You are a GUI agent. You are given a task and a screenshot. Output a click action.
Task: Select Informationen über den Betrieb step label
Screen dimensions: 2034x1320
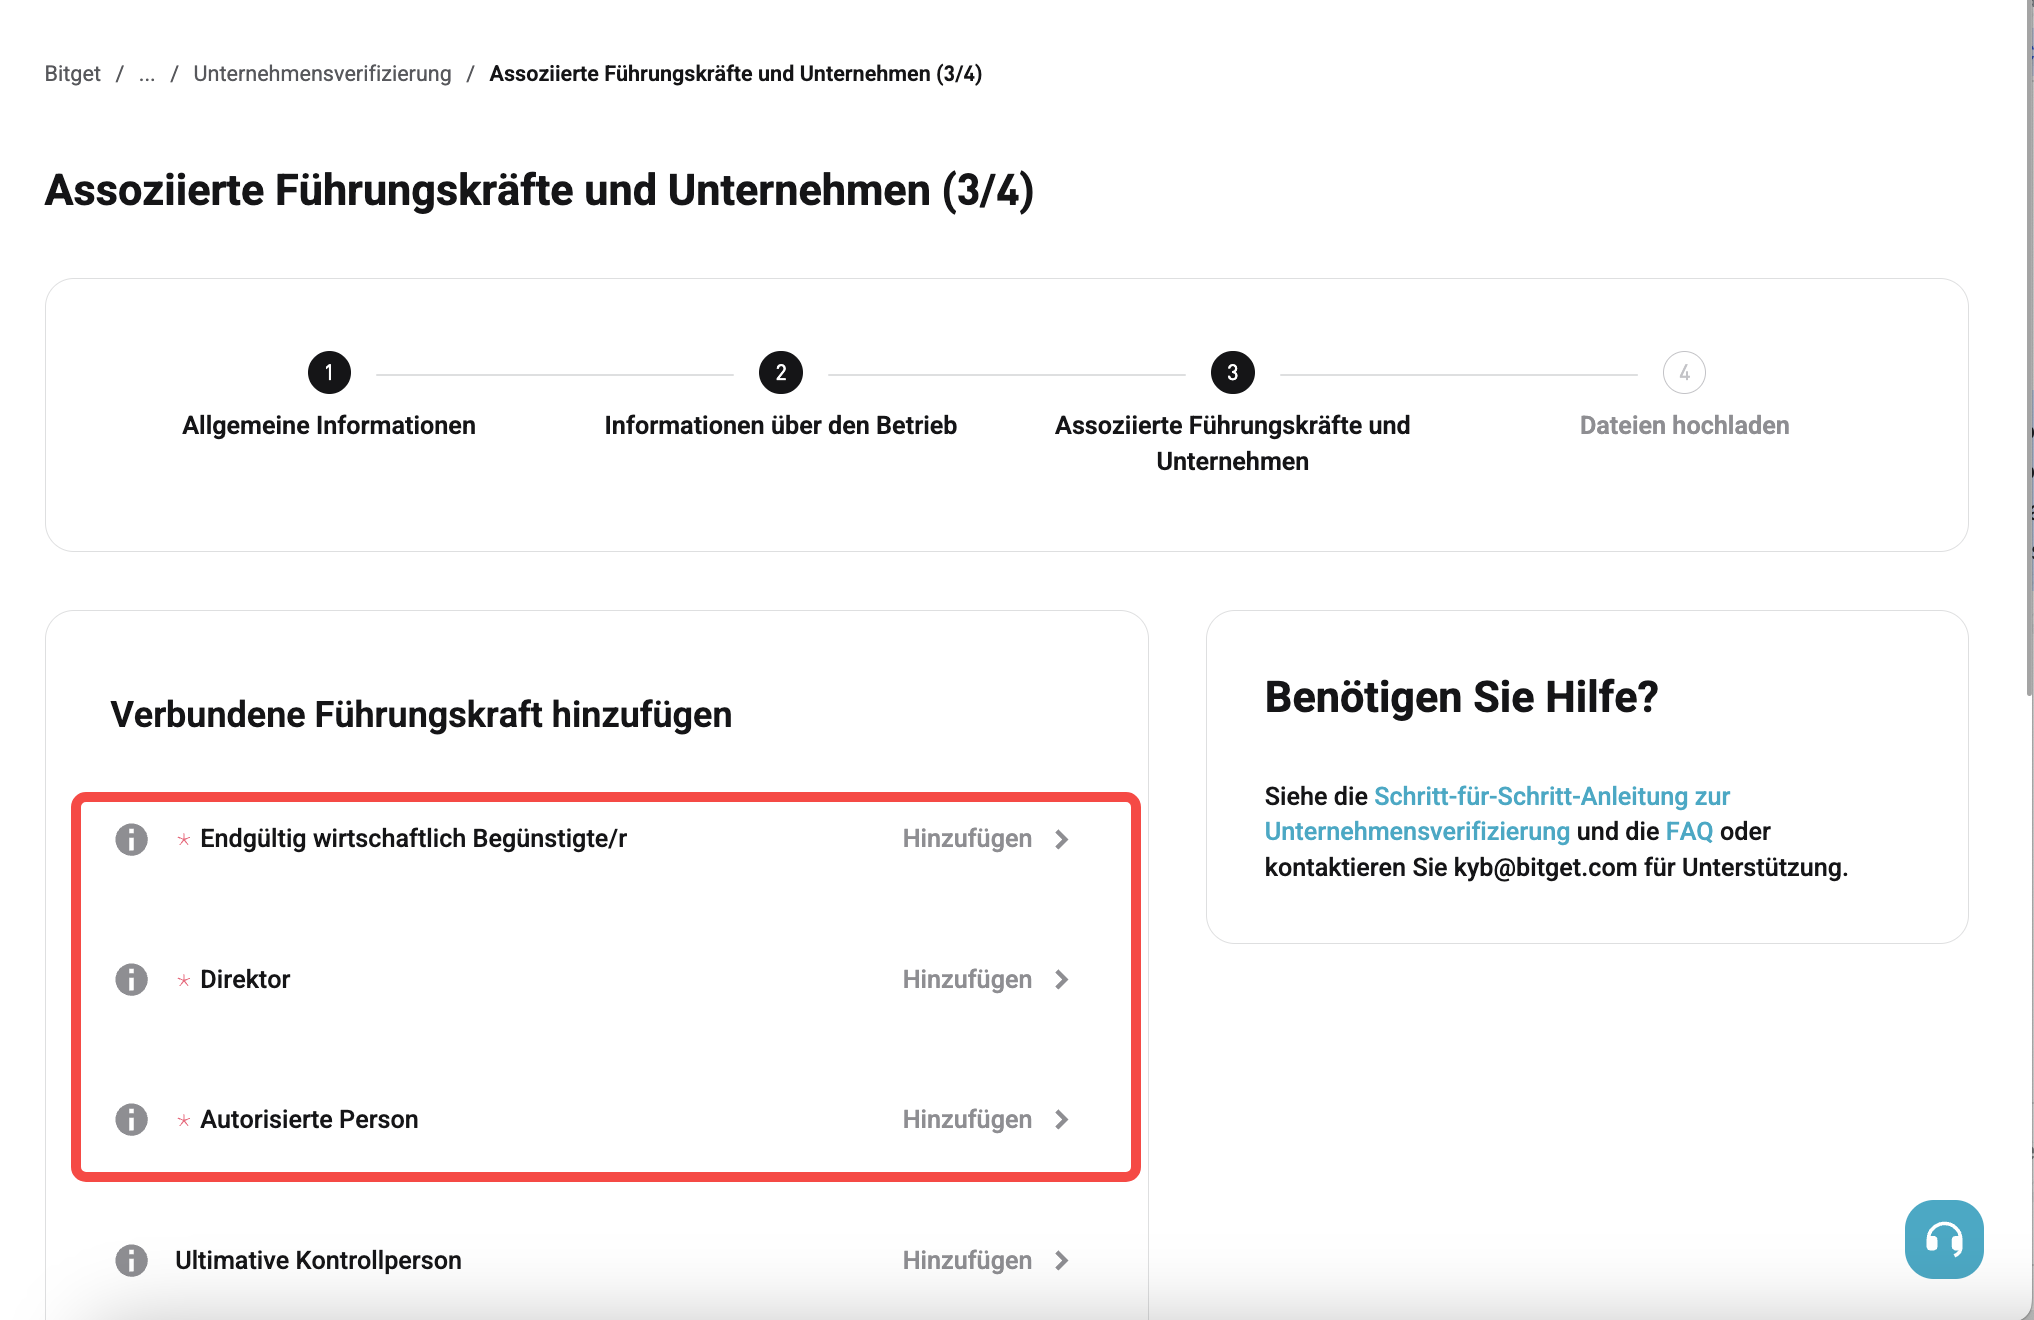(781, 425)
